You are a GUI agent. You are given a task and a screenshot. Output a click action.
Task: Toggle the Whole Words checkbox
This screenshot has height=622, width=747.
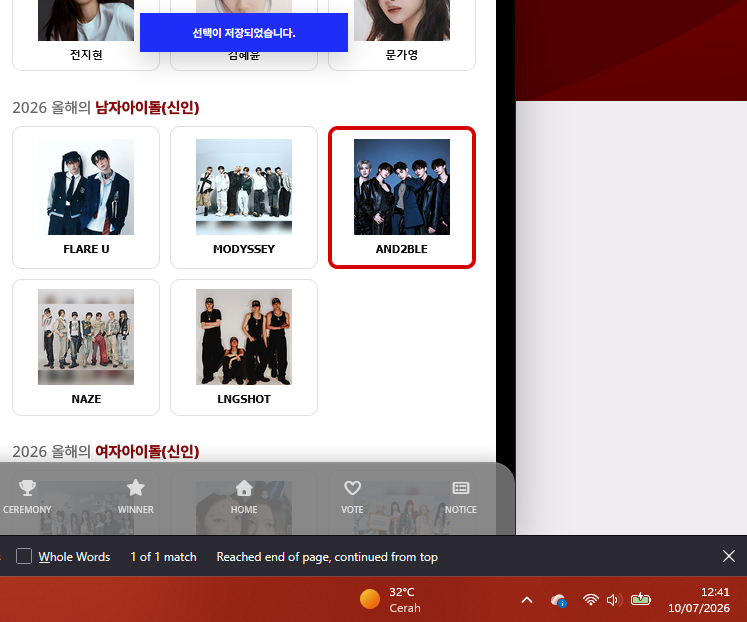coord(24,556)
